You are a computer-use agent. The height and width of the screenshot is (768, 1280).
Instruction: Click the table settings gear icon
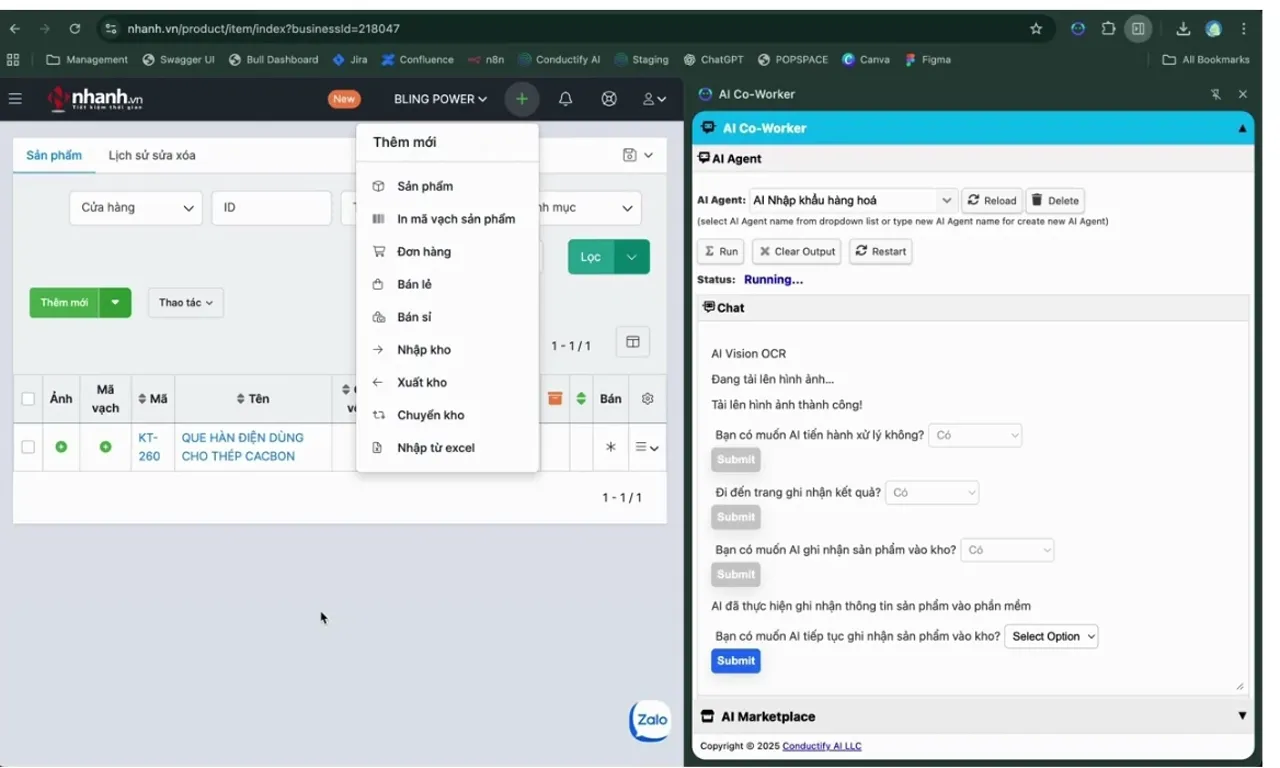pyautogui.click(x=647, y=398)
